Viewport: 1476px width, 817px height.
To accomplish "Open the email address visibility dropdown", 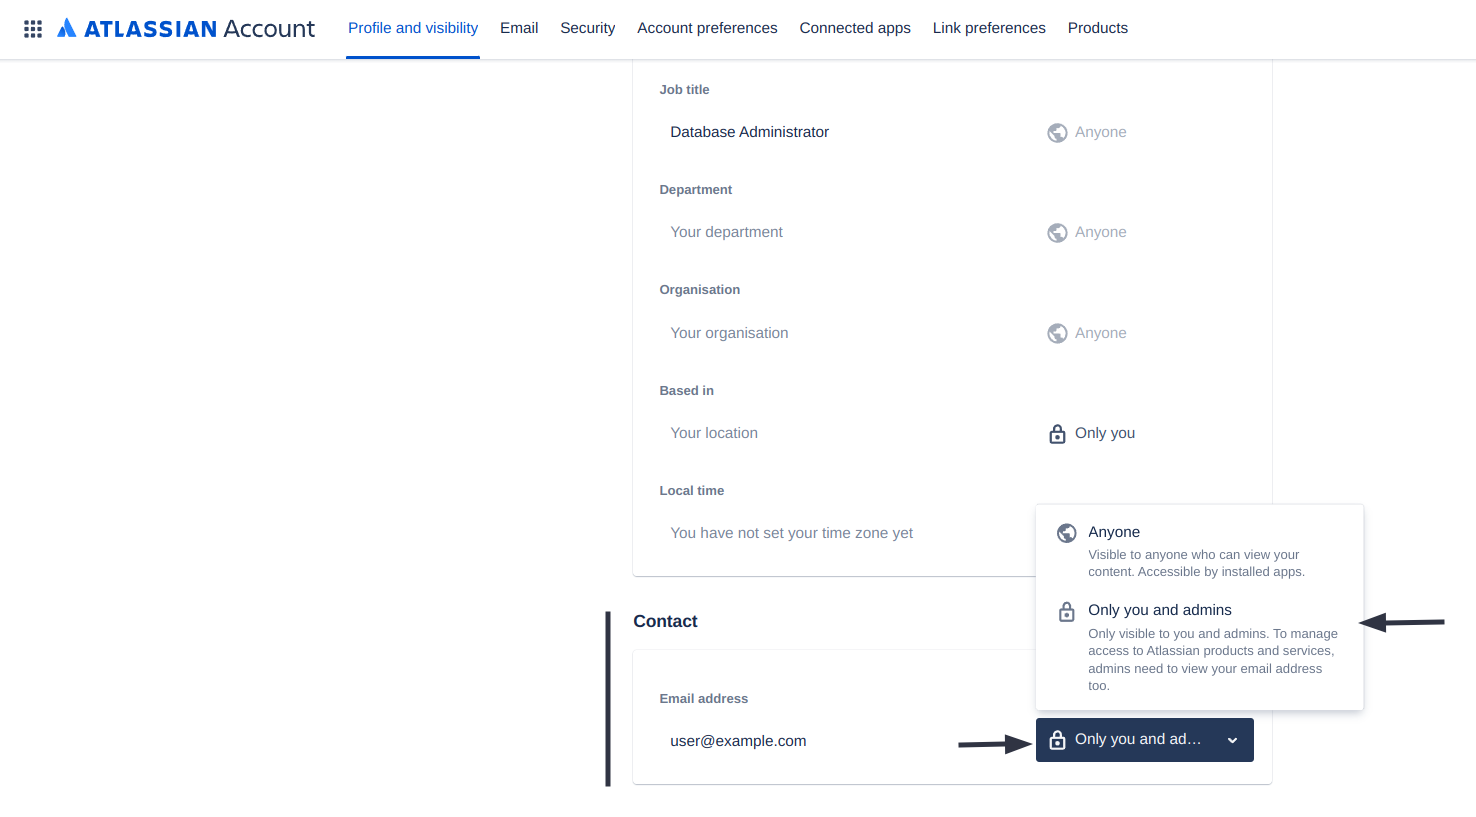I will click(x=1145, y=740).
